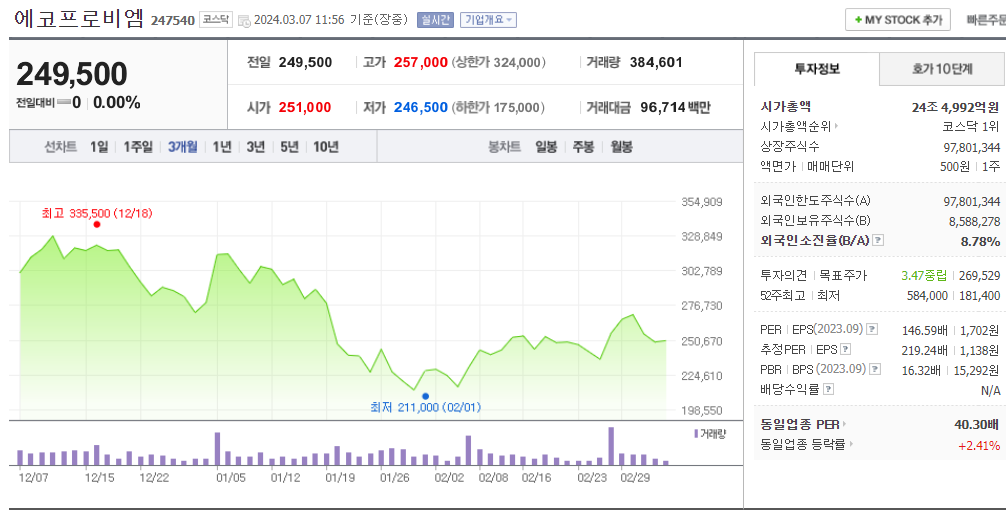
Task: Click the red 최고 335,500 marker dot
Action: [x=97, y=225]
